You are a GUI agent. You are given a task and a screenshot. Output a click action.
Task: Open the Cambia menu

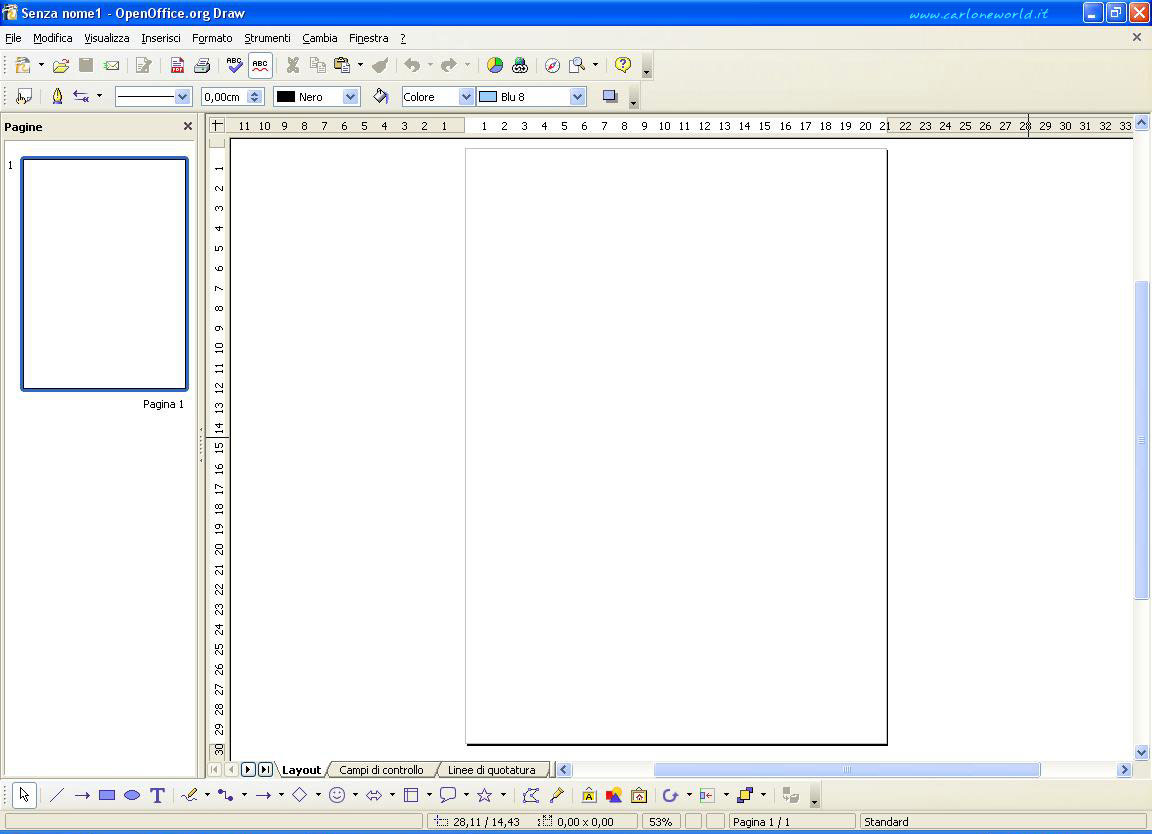point(320,38)
